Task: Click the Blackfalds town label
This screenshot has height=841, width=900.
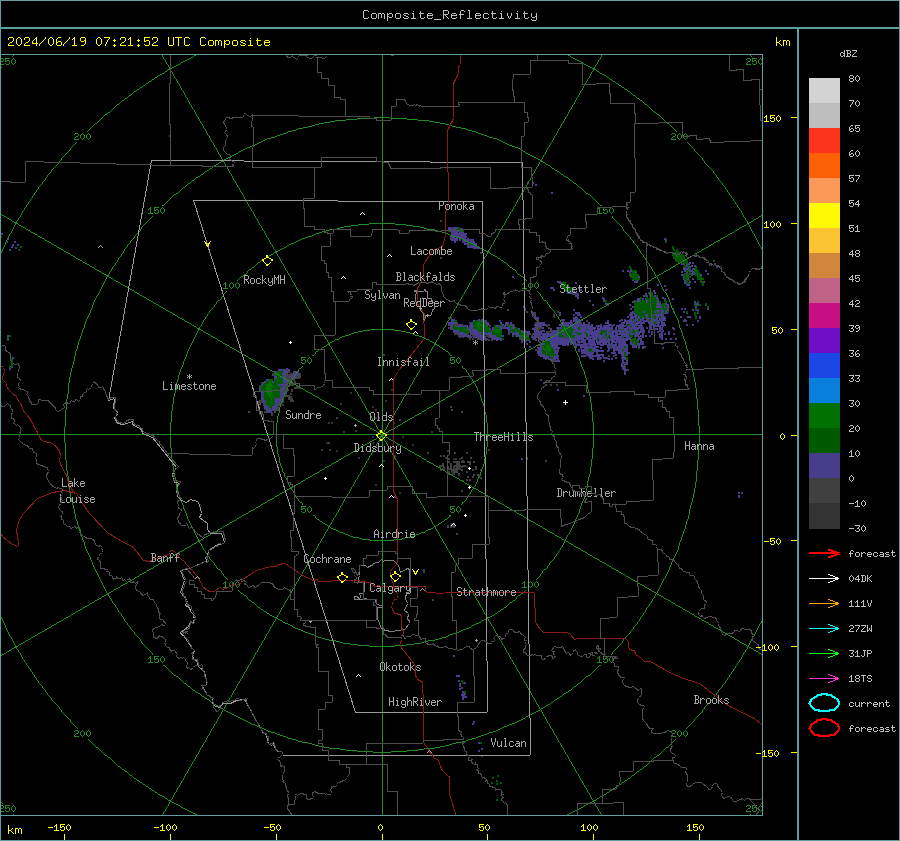Action: pyautogui.click(x=425, y=277)
